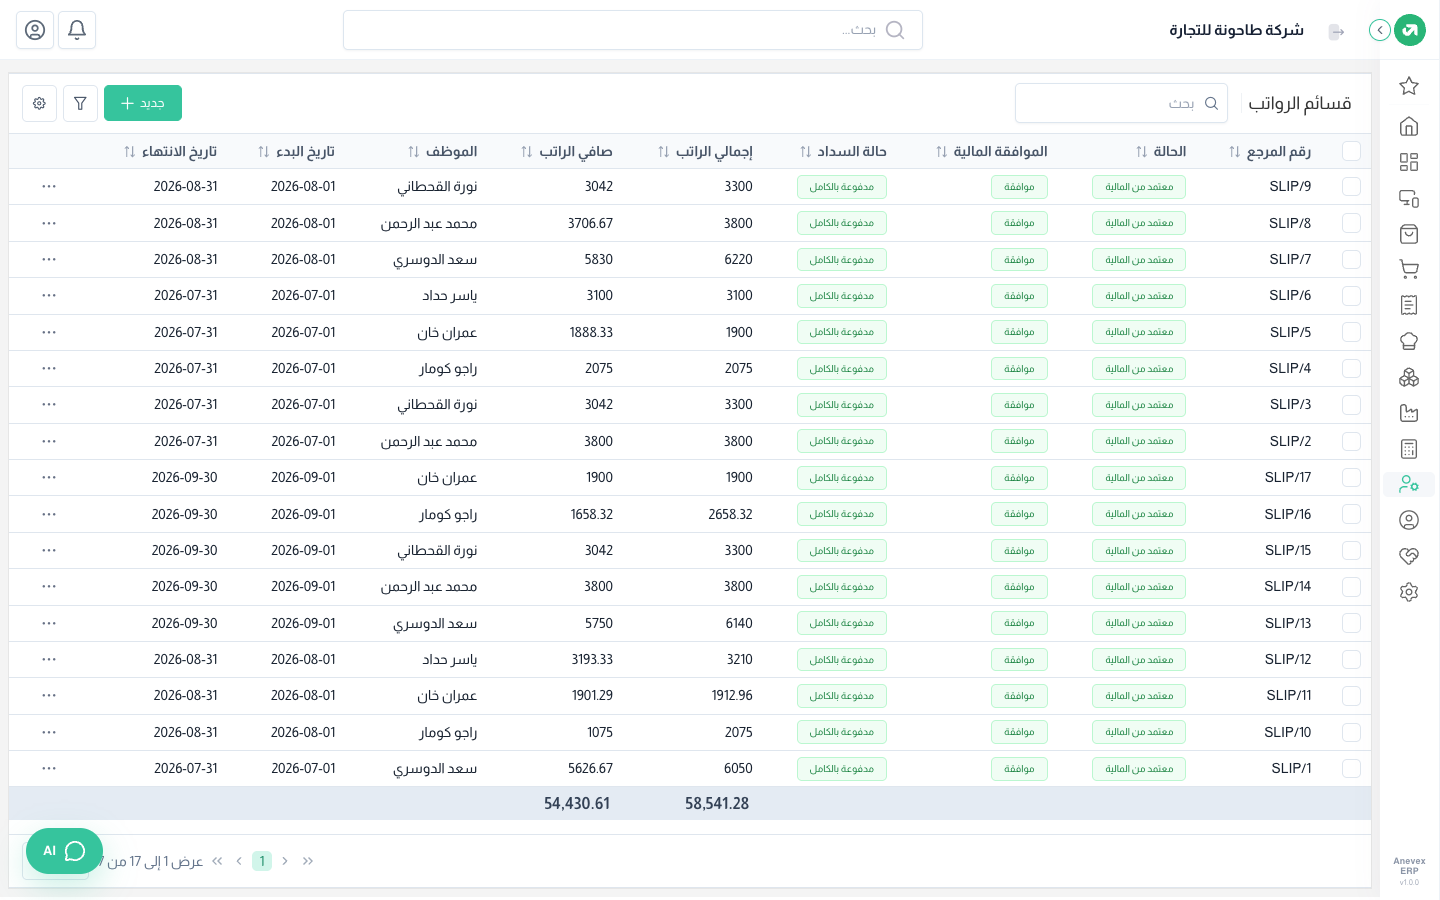The width and height of the screenshot is (1440, 900).
Task: Go to home icon in sidebar
Action: [x=1409, y=126]
